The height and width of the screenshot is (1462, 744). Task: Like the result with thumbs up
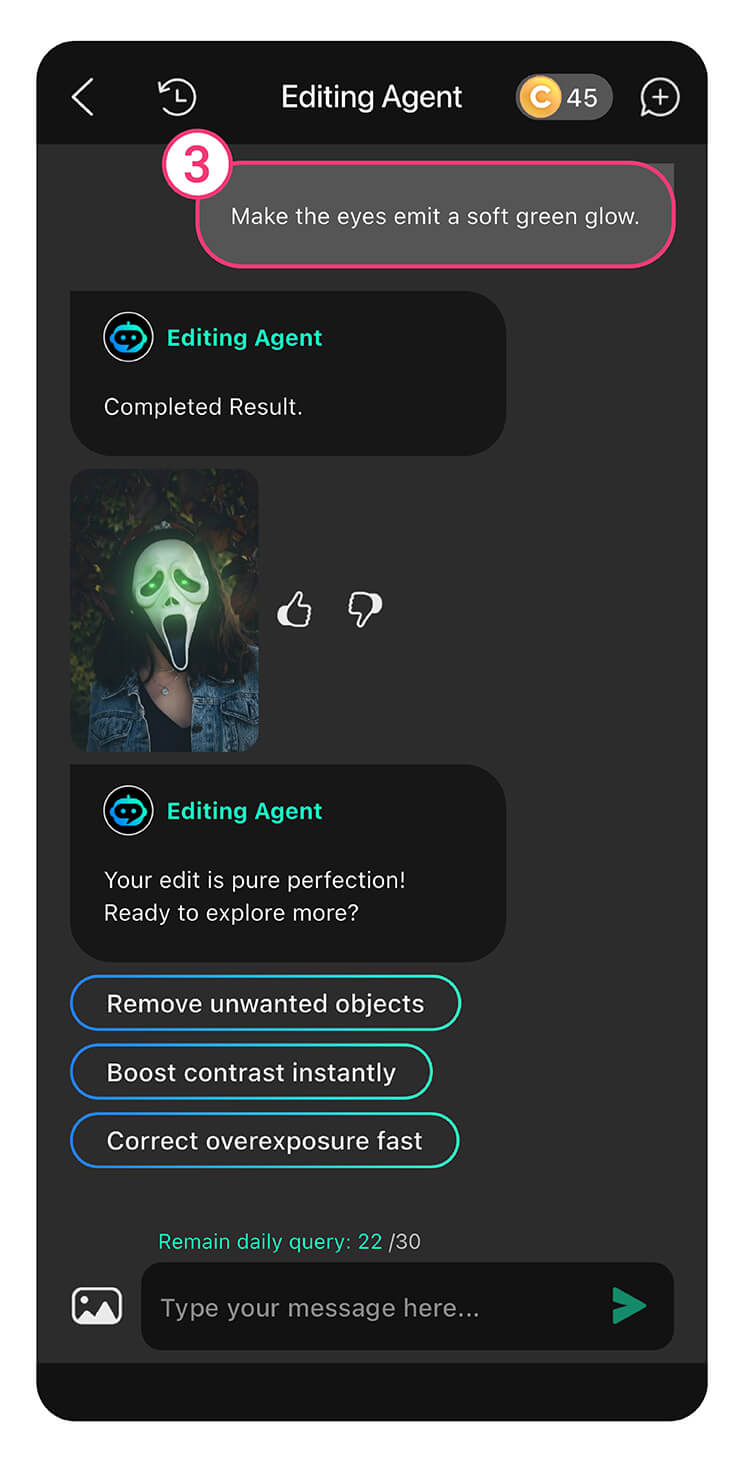[294, 608]
